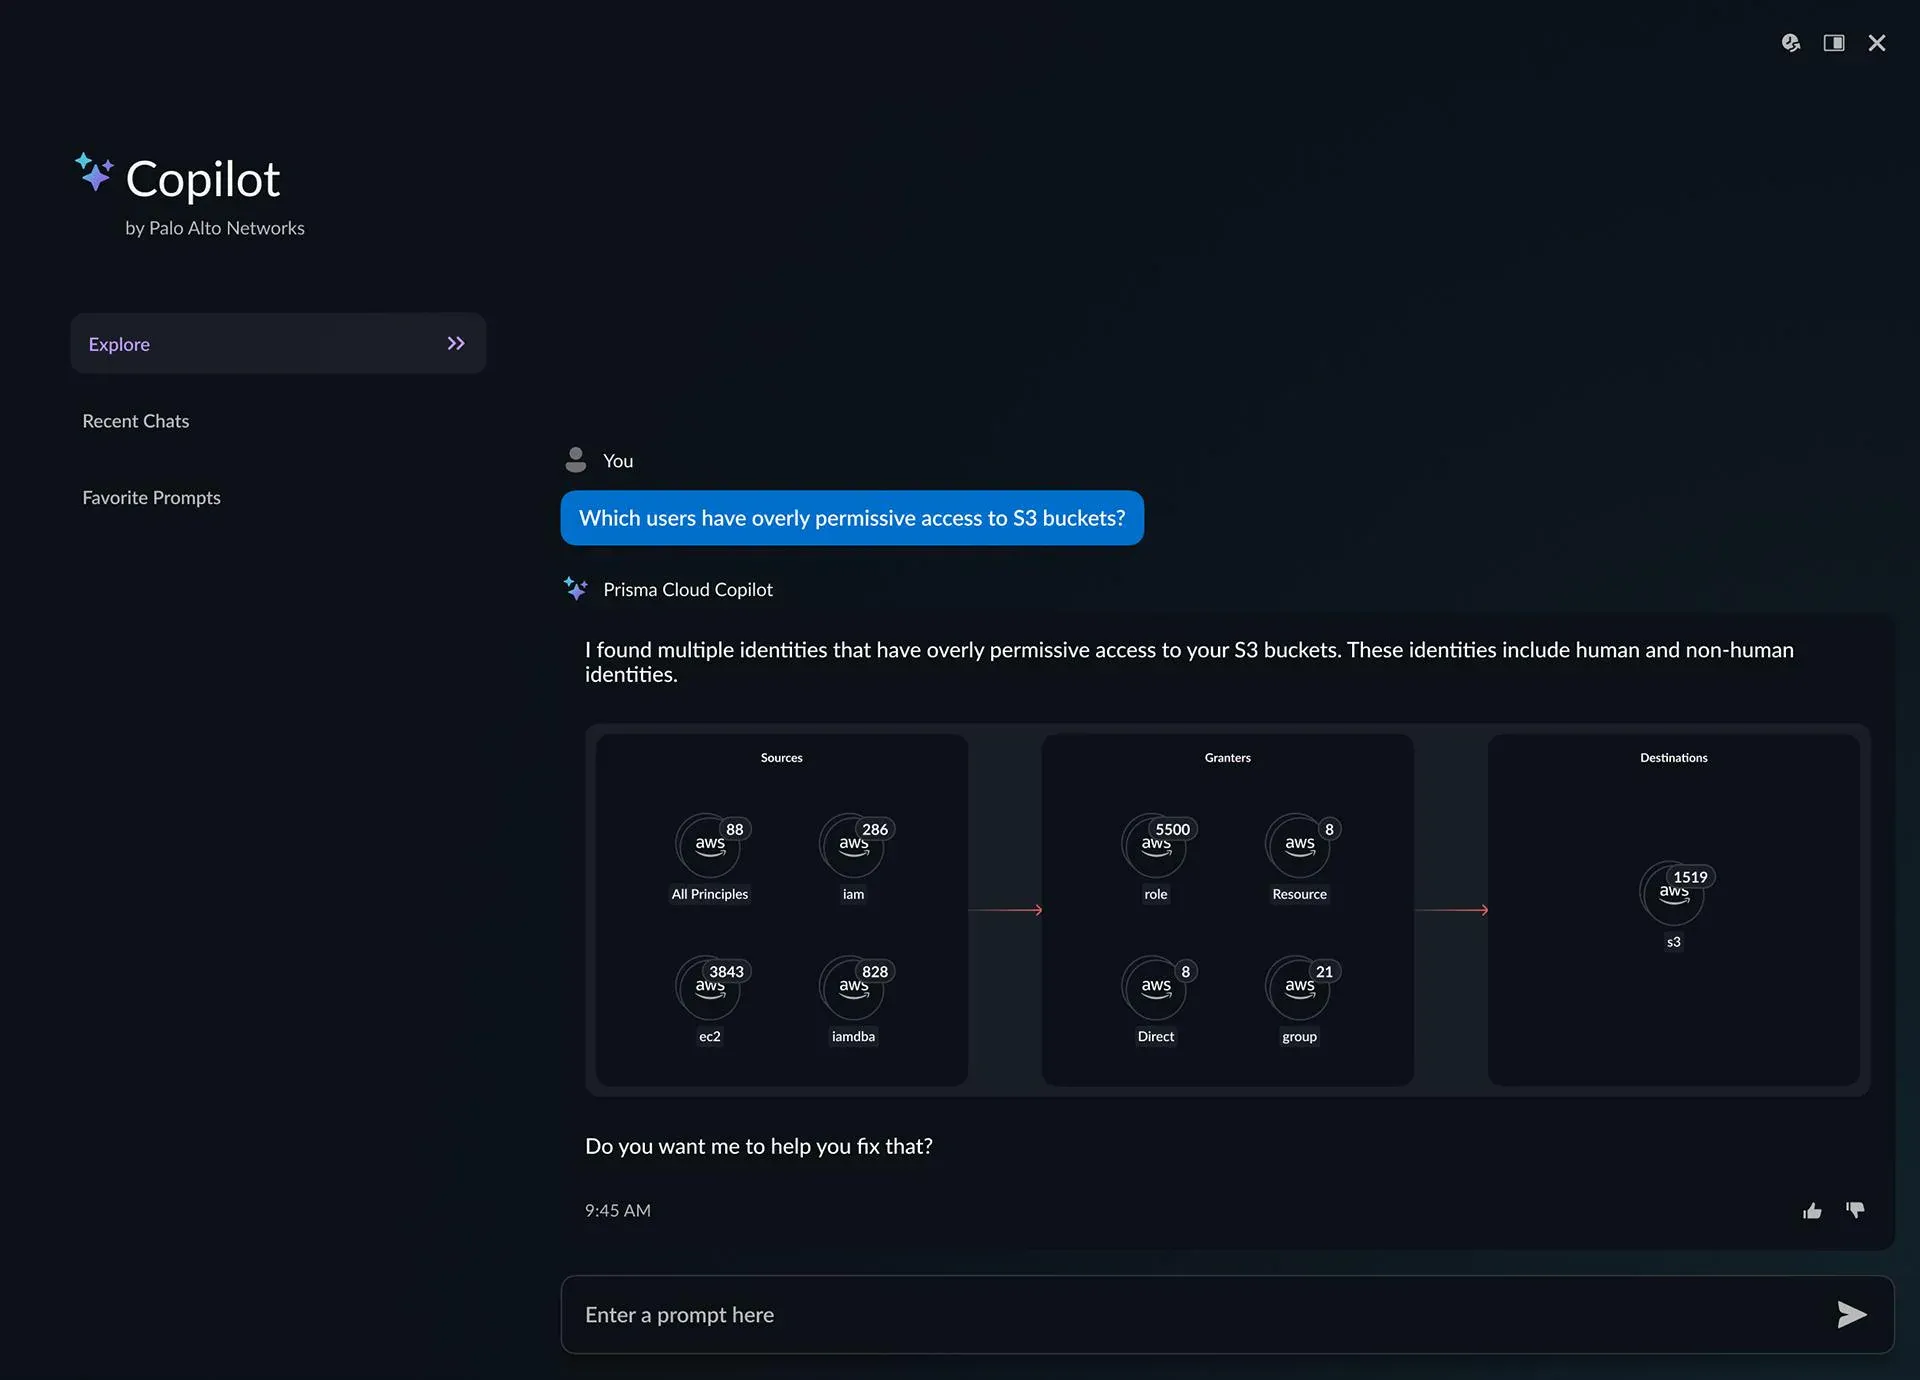Select the s3 destination node

[1673, 893]
